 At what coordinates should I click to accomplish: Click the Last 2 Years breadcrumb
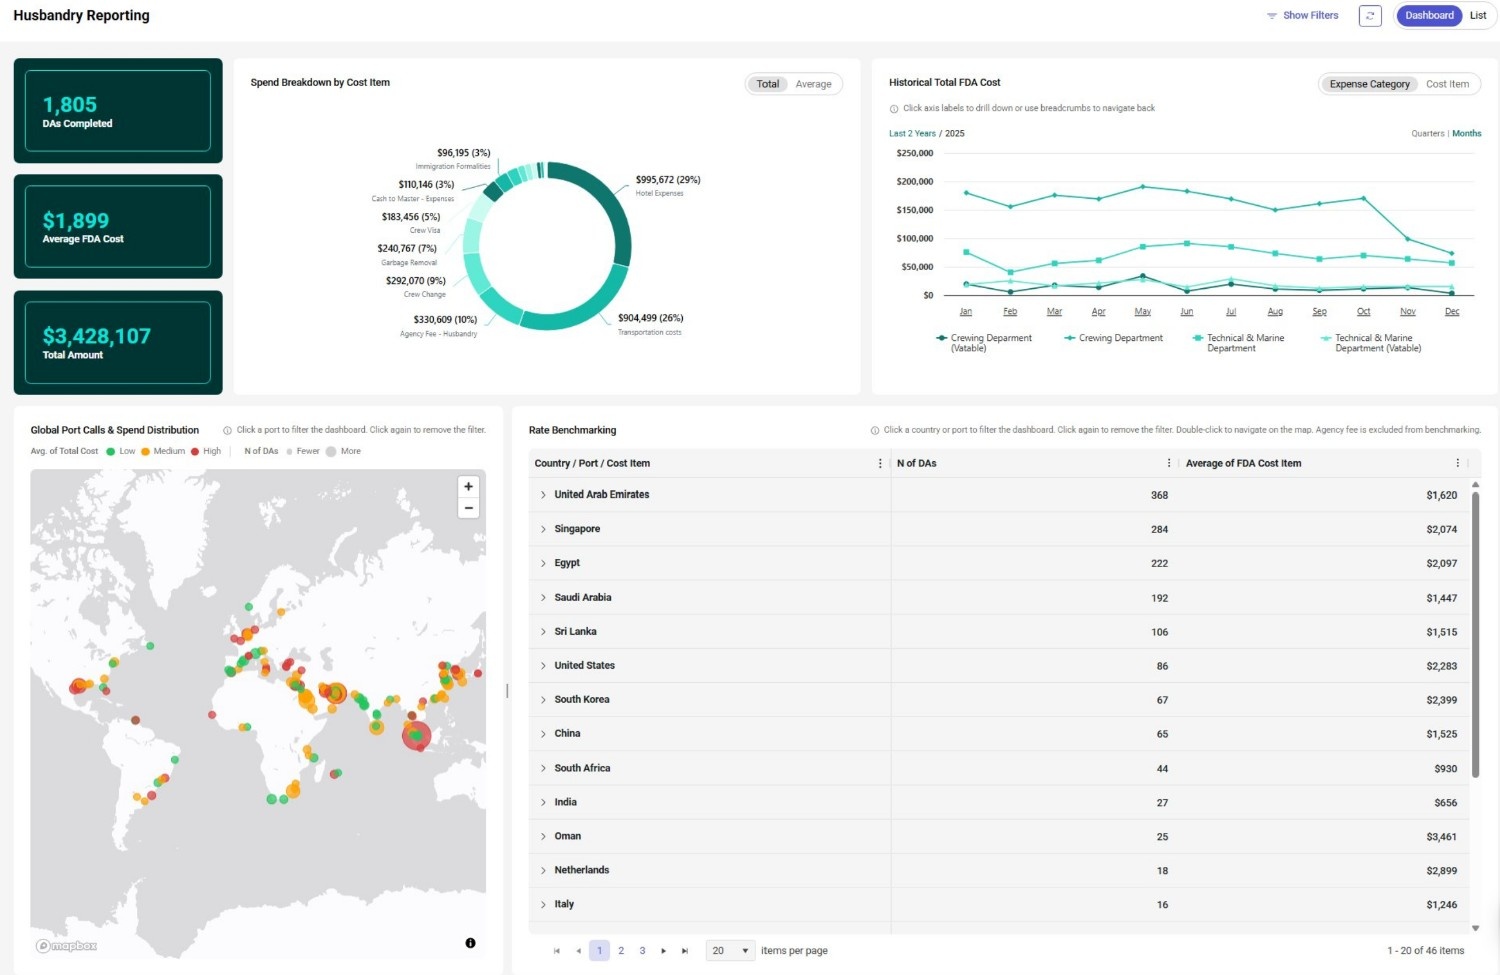click(x=912, y=133)
